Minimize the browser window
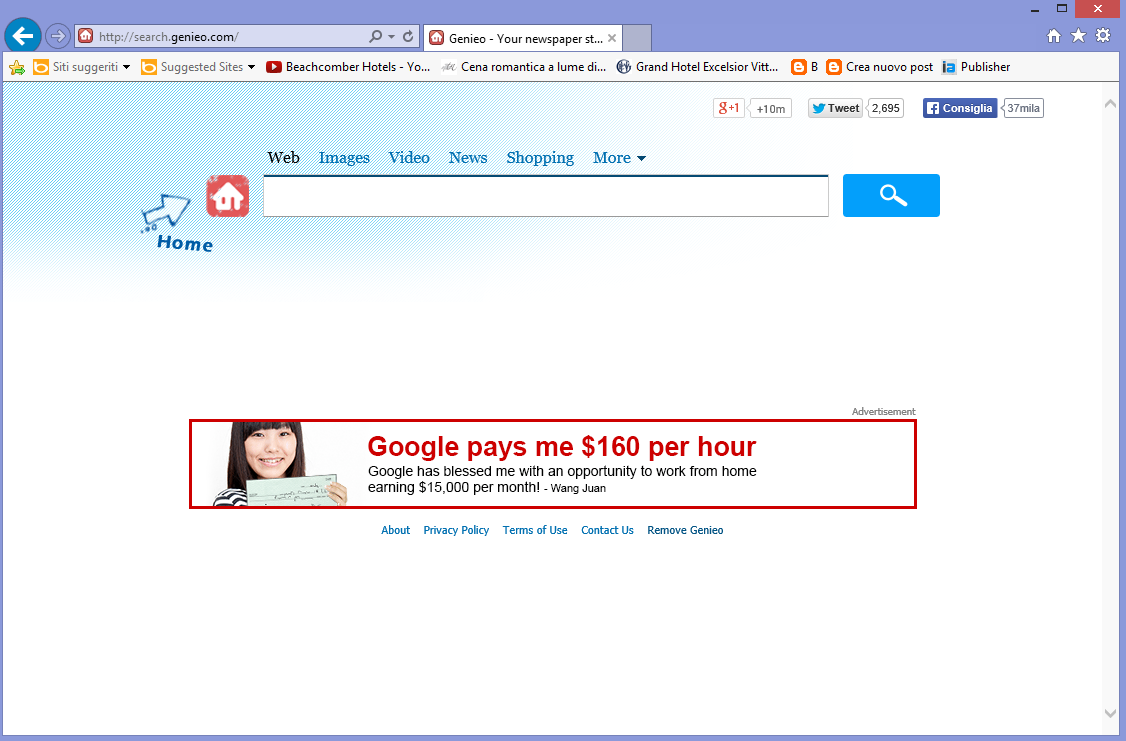The image size is (1126, 741). (x=1035, y=9)
